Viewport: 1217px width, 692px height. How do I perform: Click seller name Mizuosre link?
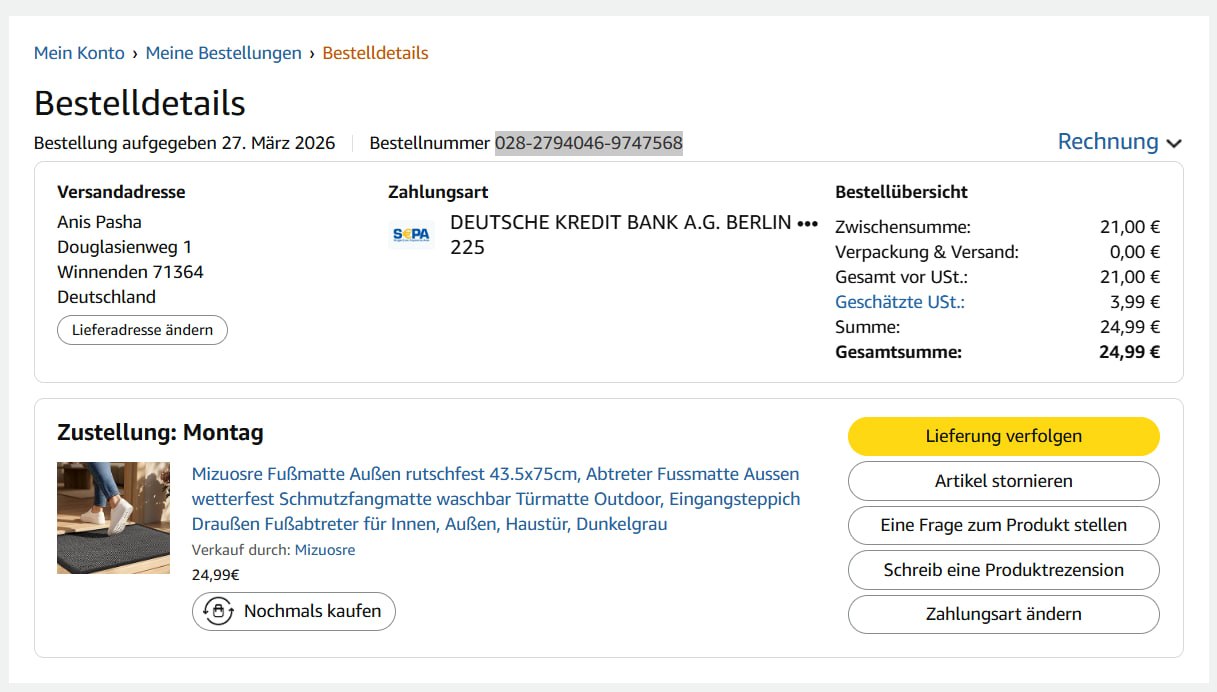pyautogui.click(x=324, y=550)
